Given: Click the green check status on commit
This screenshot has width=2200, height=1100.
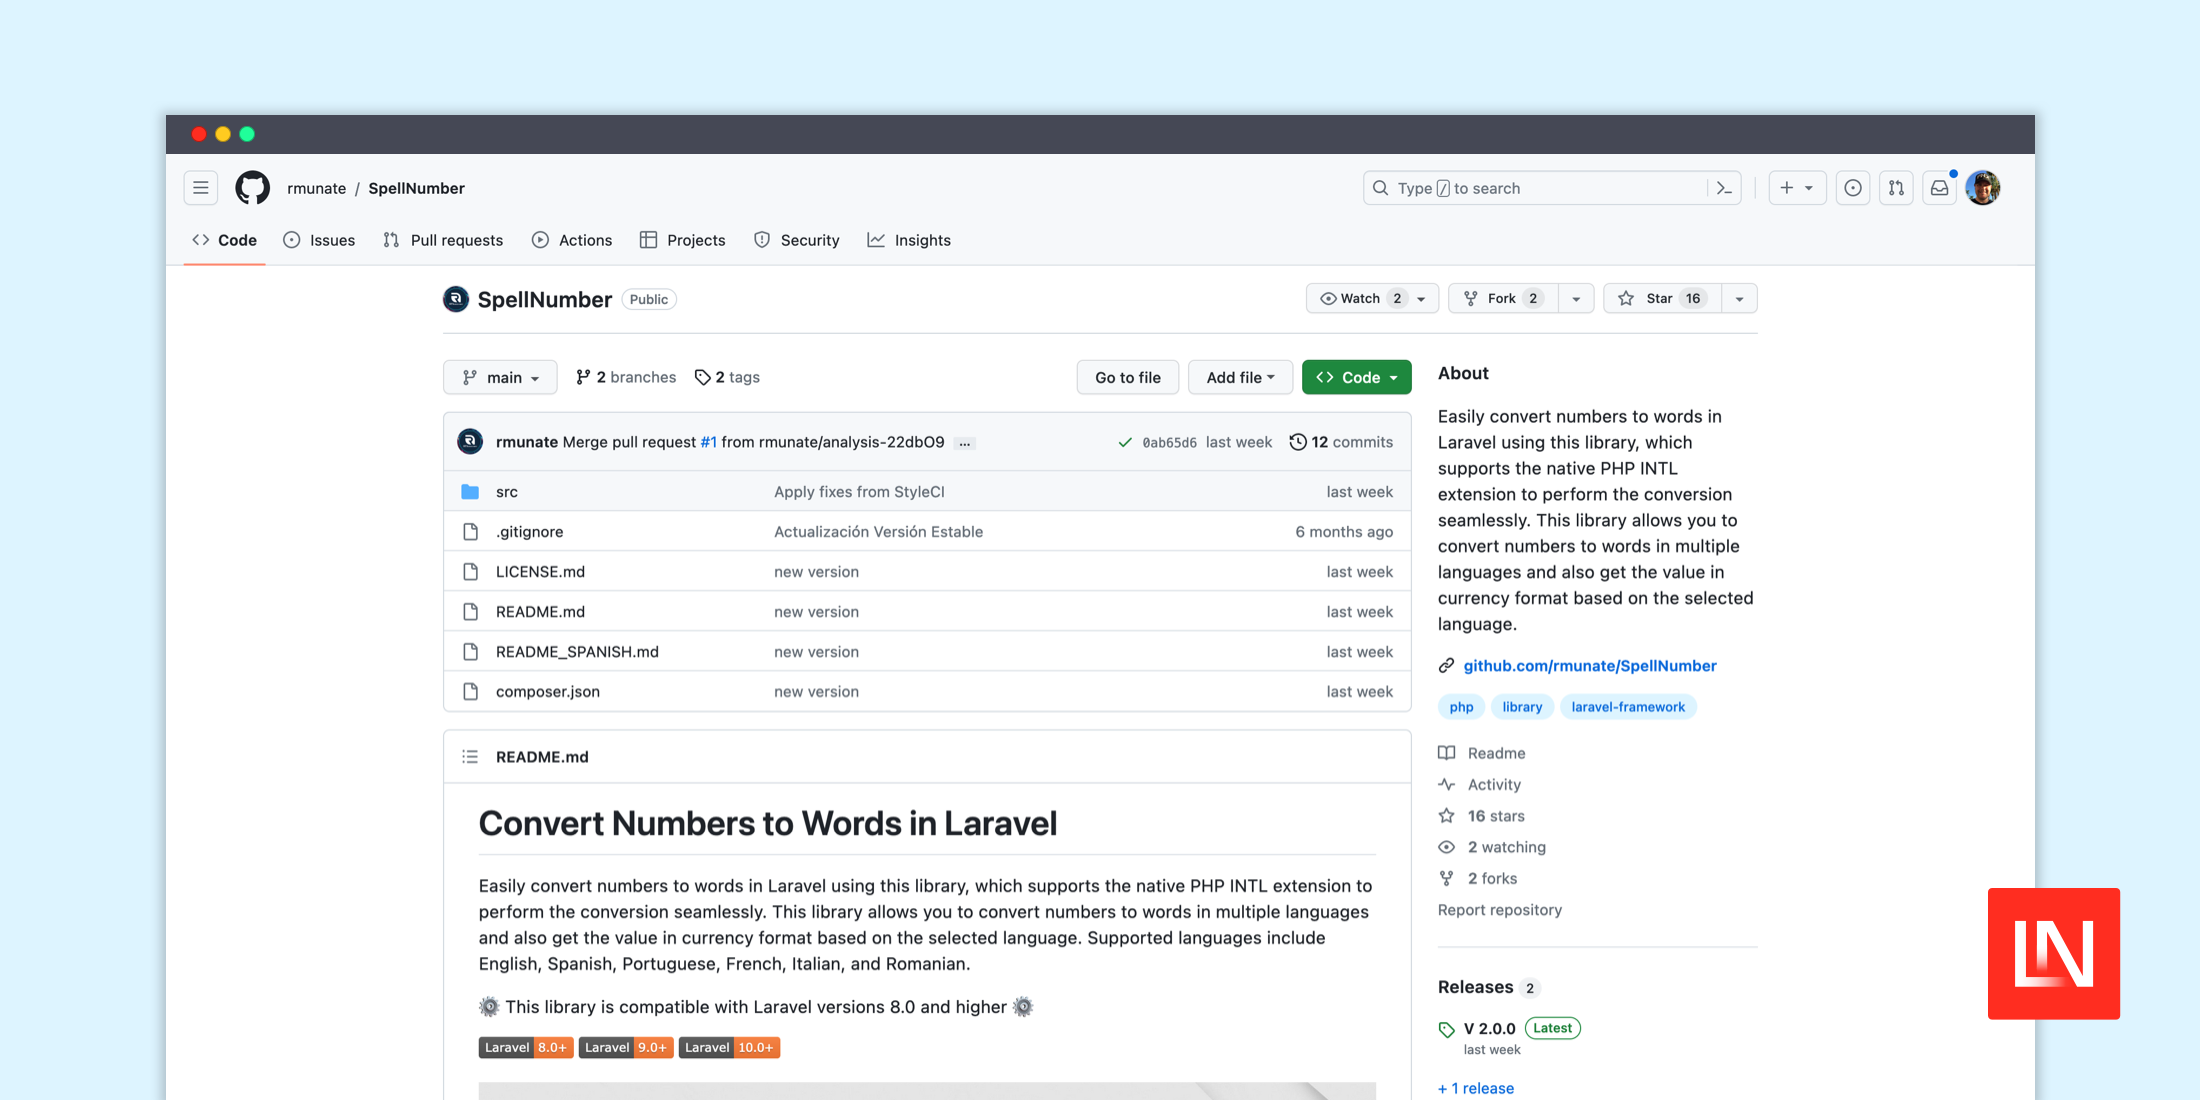Looking at the screenshot, I should 1125,442.
